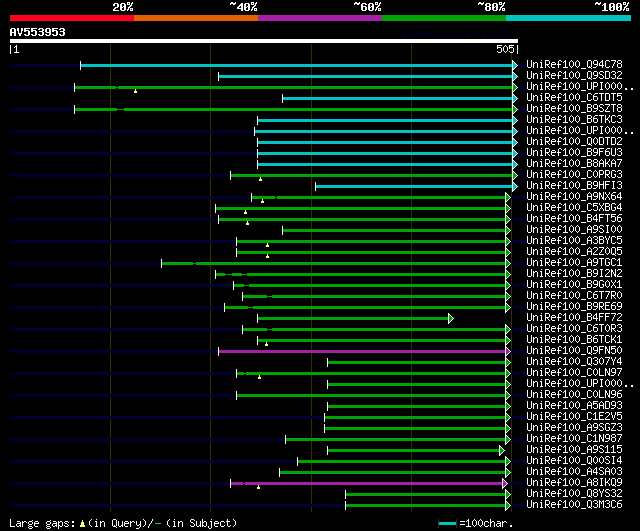Select the UniRef100_C1E2V5 label
Screen dimensions: 640x531
pos(574,417)
